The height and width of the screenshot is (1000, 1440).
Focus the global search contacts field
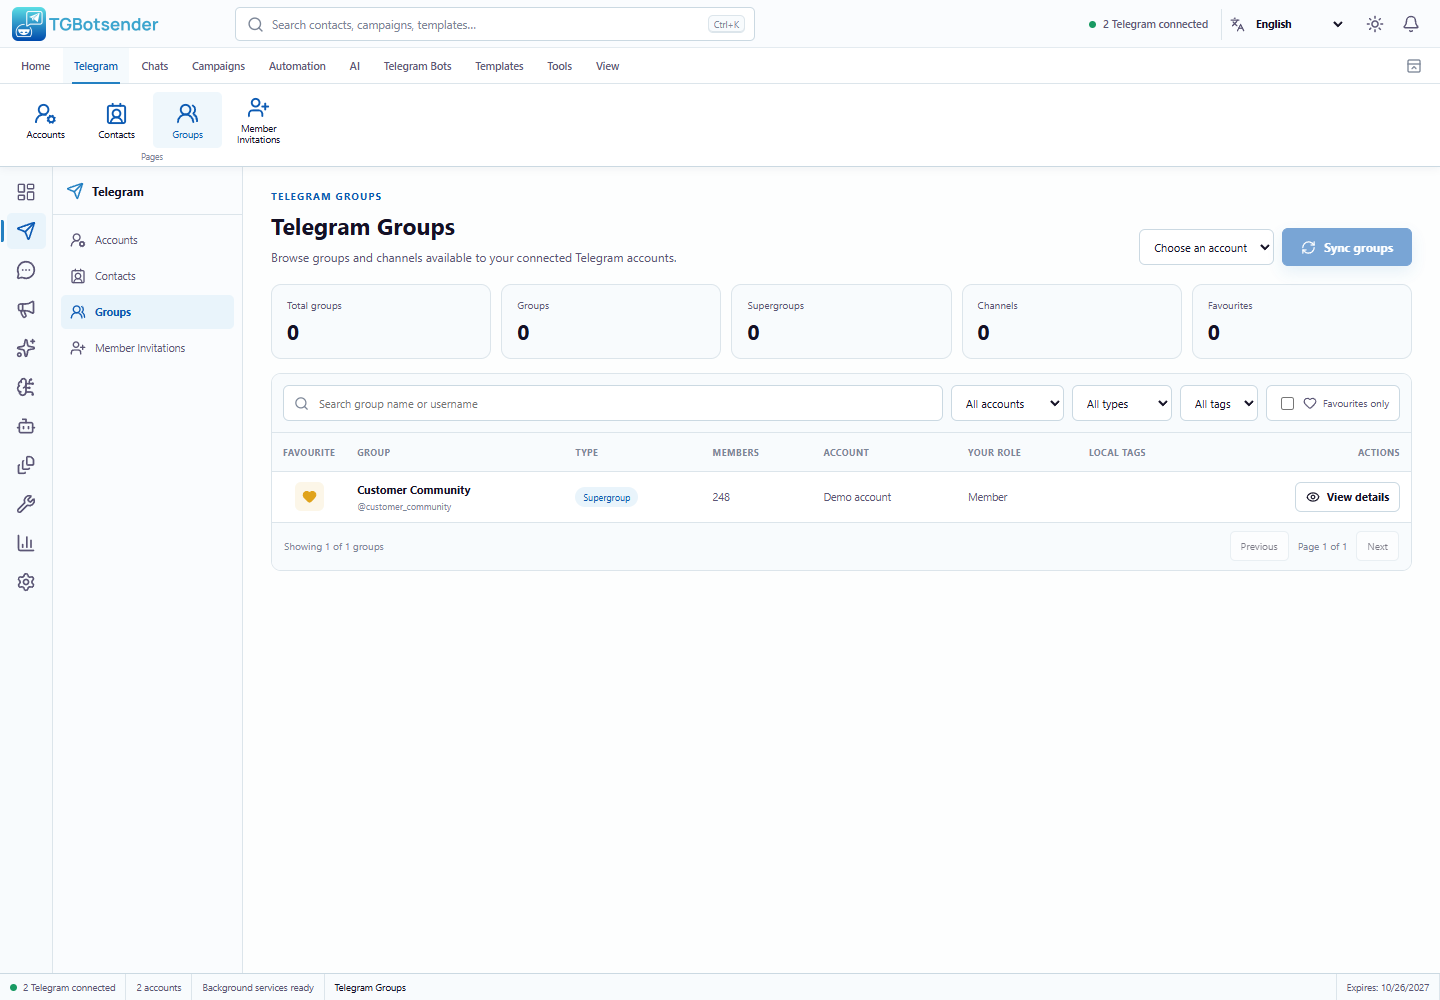[495, 24]
